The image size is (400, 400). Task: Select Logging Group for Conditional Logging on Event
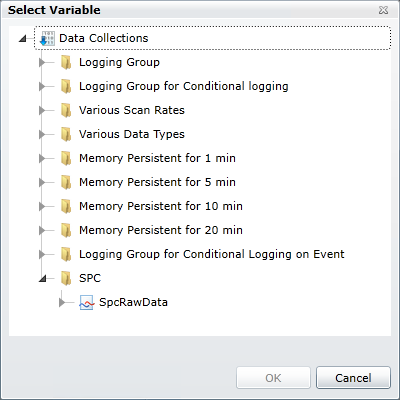212,254
